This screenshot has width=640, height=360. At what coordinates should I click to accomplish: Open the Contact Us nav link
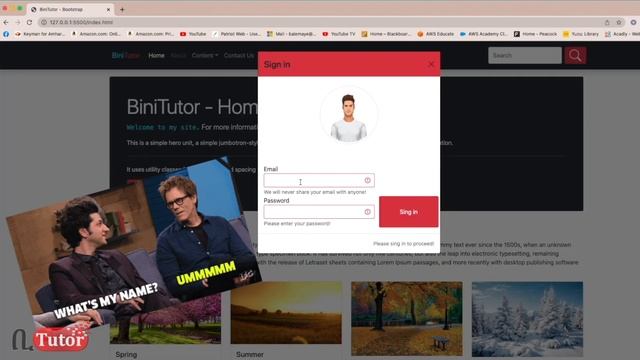point(239,56)
